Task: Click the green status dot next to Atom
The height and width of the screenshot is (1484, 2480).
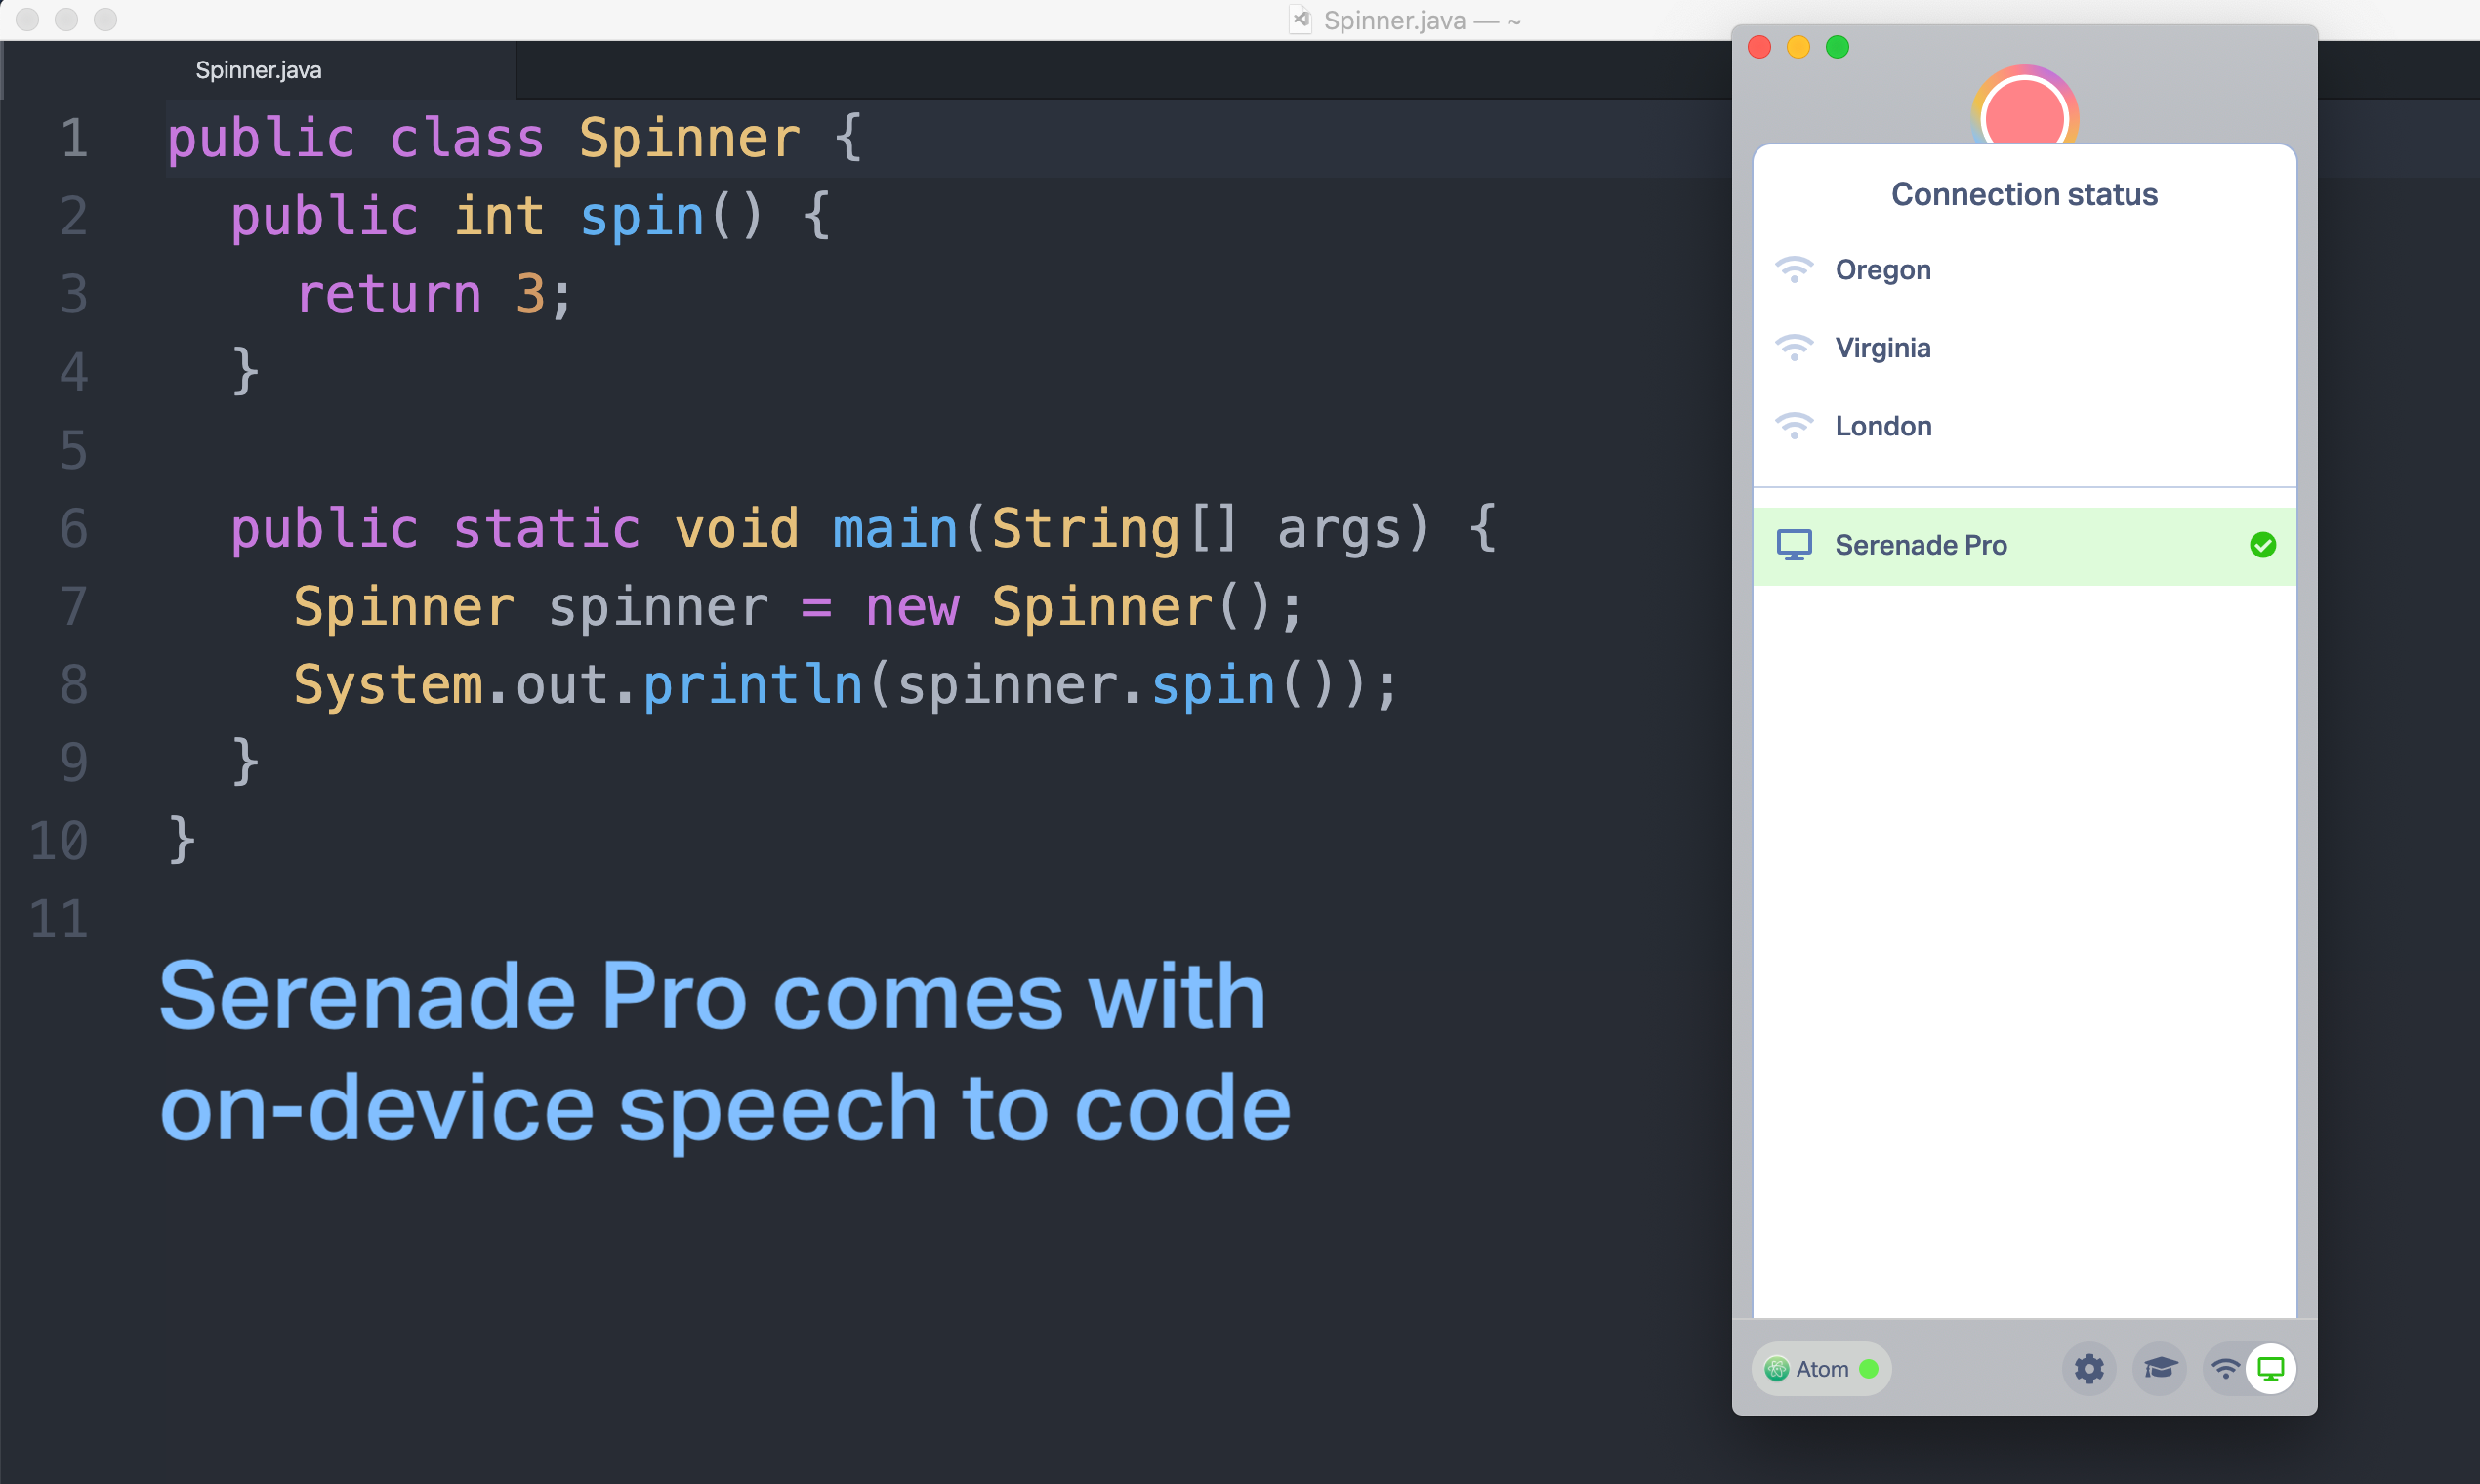Action: click(1868, 1369)
